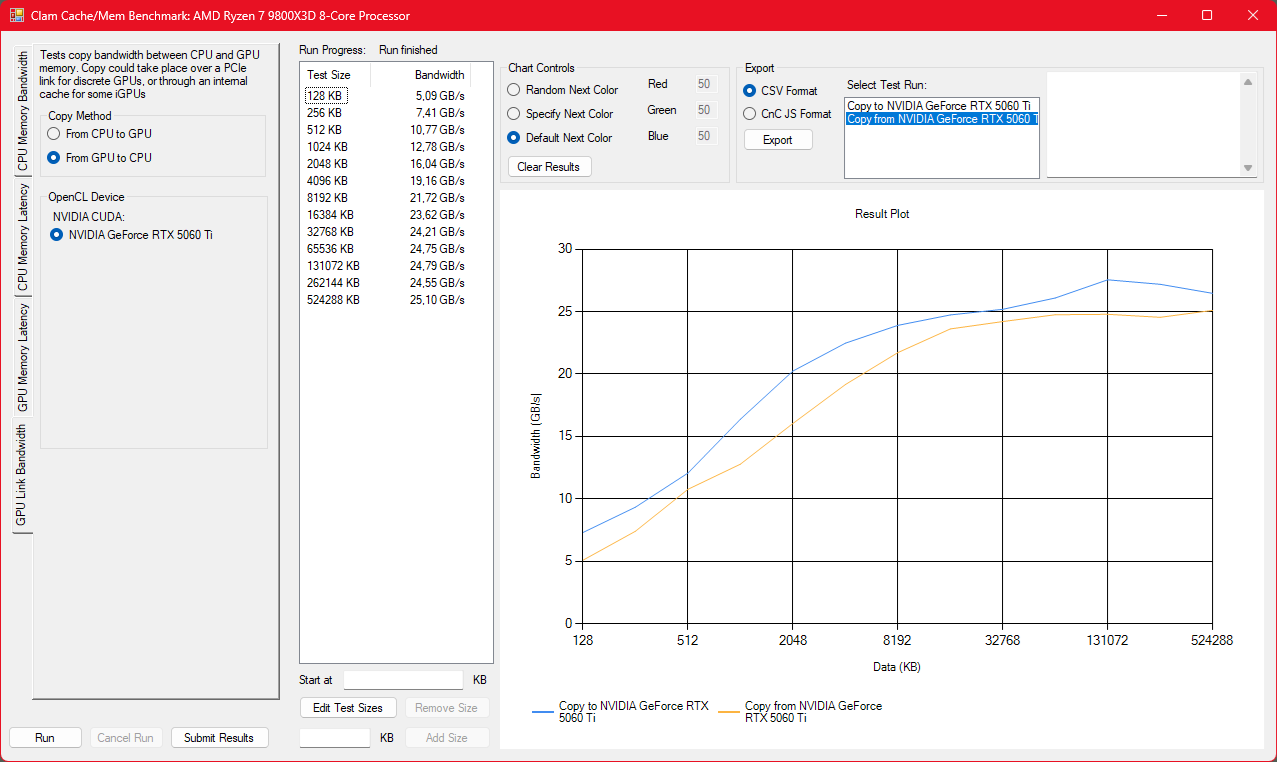Click the Test Size column header
This screenshot has width=1277, height=762.
click(336, 75)
